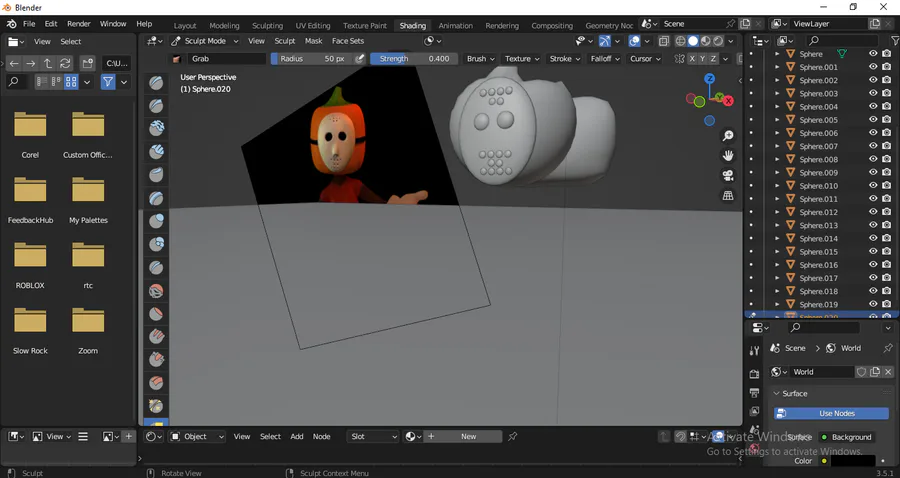Image resolution: width=900 pixels, height=478 pixels.
Task: Open the Tool properties tab icon
Action: pos(755,351)
